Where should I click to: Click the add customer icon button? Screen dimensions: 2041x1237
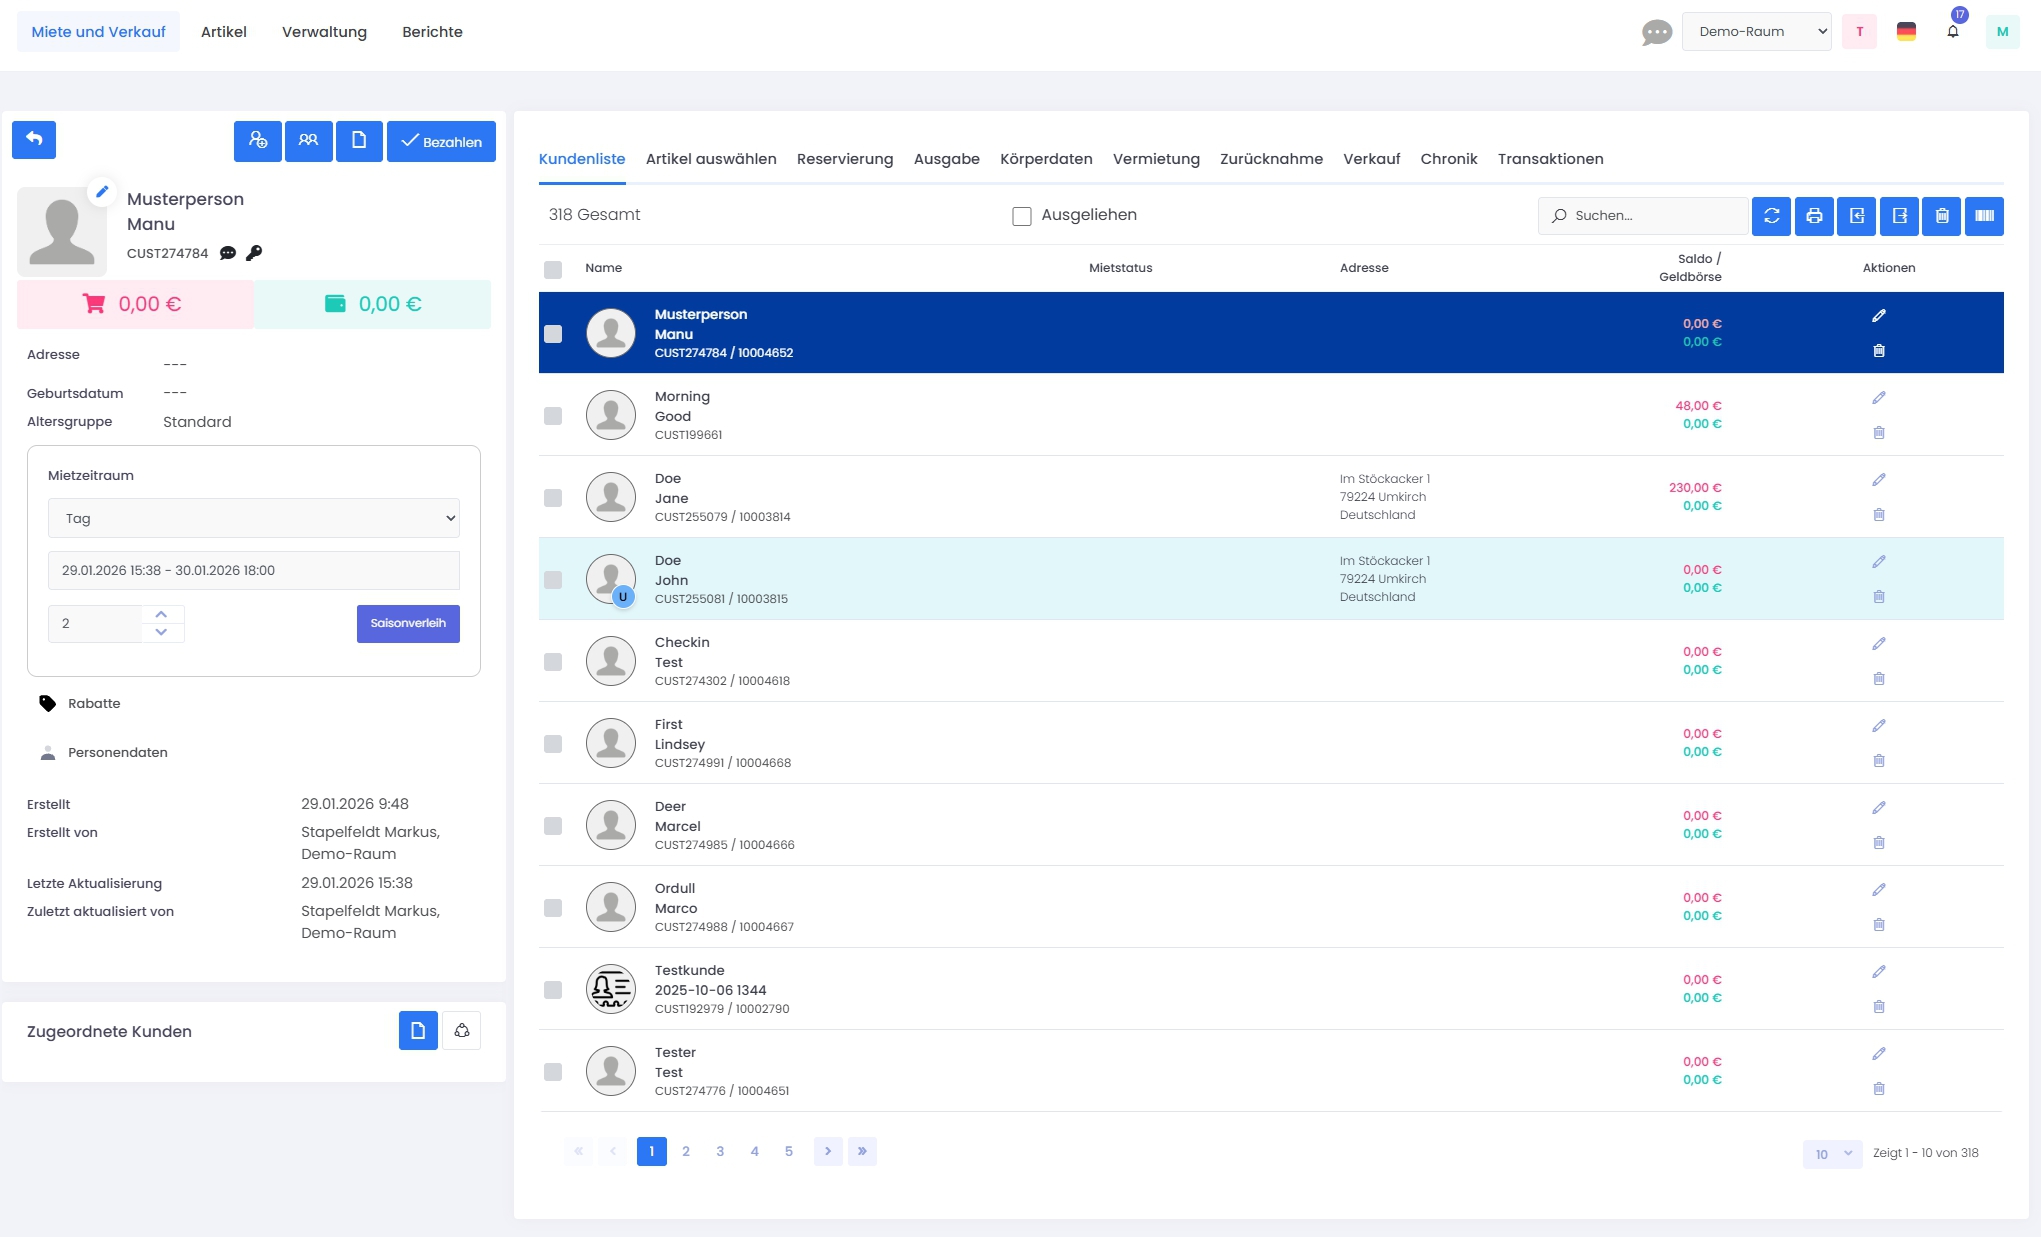pyautogui.click(x=258, y=141)
